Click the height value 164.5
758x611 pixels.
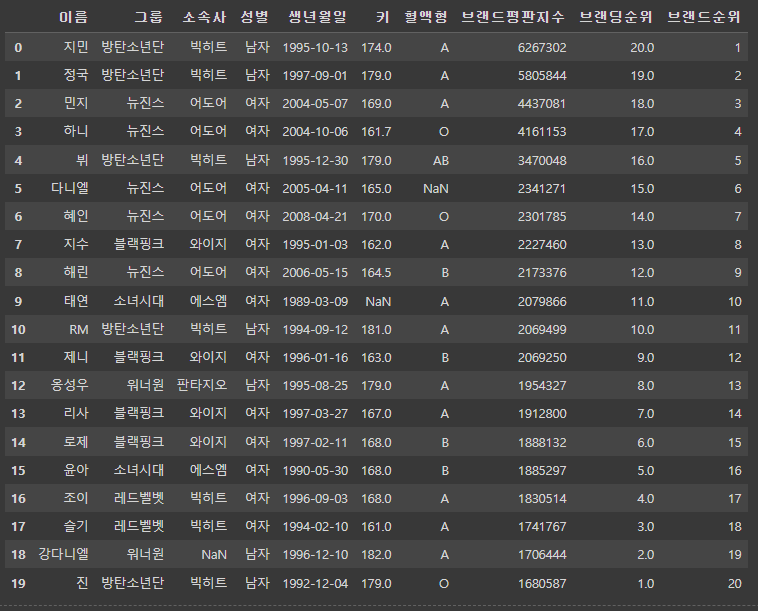coord(376,273)
